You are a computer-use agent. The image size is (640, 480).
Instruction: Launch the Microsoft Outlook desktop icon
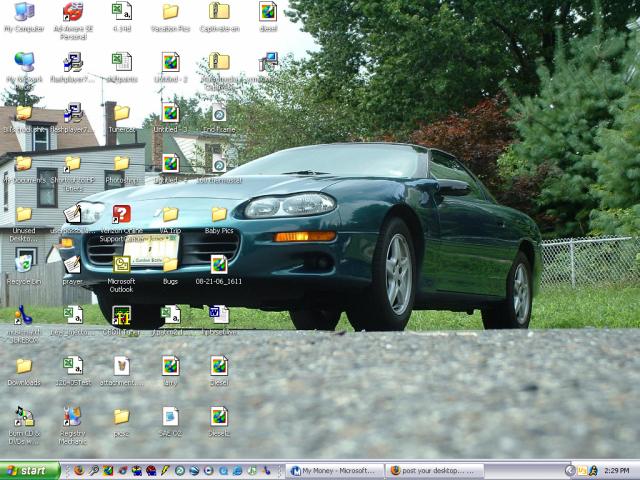[121, 265]
